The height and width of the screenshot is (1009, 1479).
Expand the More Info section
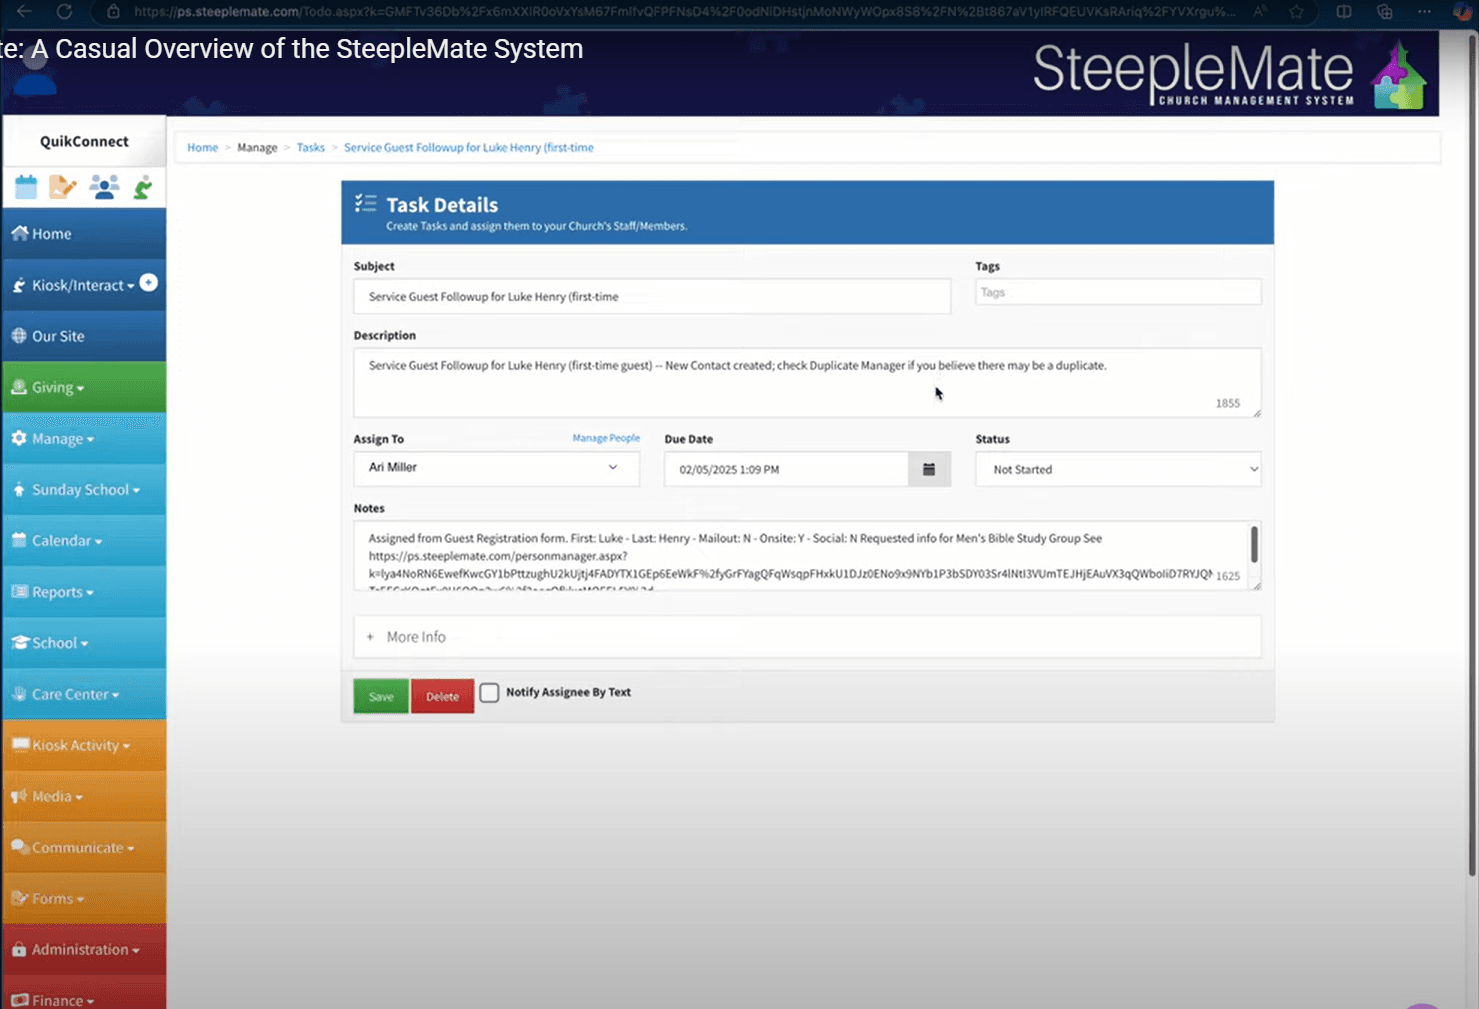tap(807, 637)
